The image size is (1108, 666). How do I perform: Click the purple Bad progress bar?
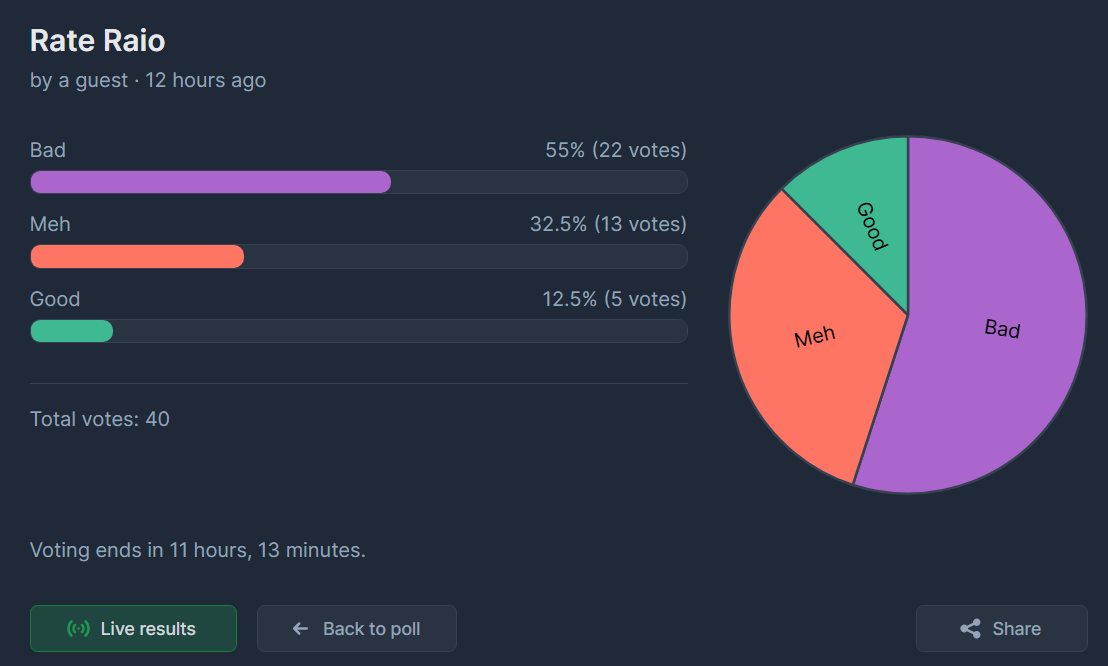[210, 182]
